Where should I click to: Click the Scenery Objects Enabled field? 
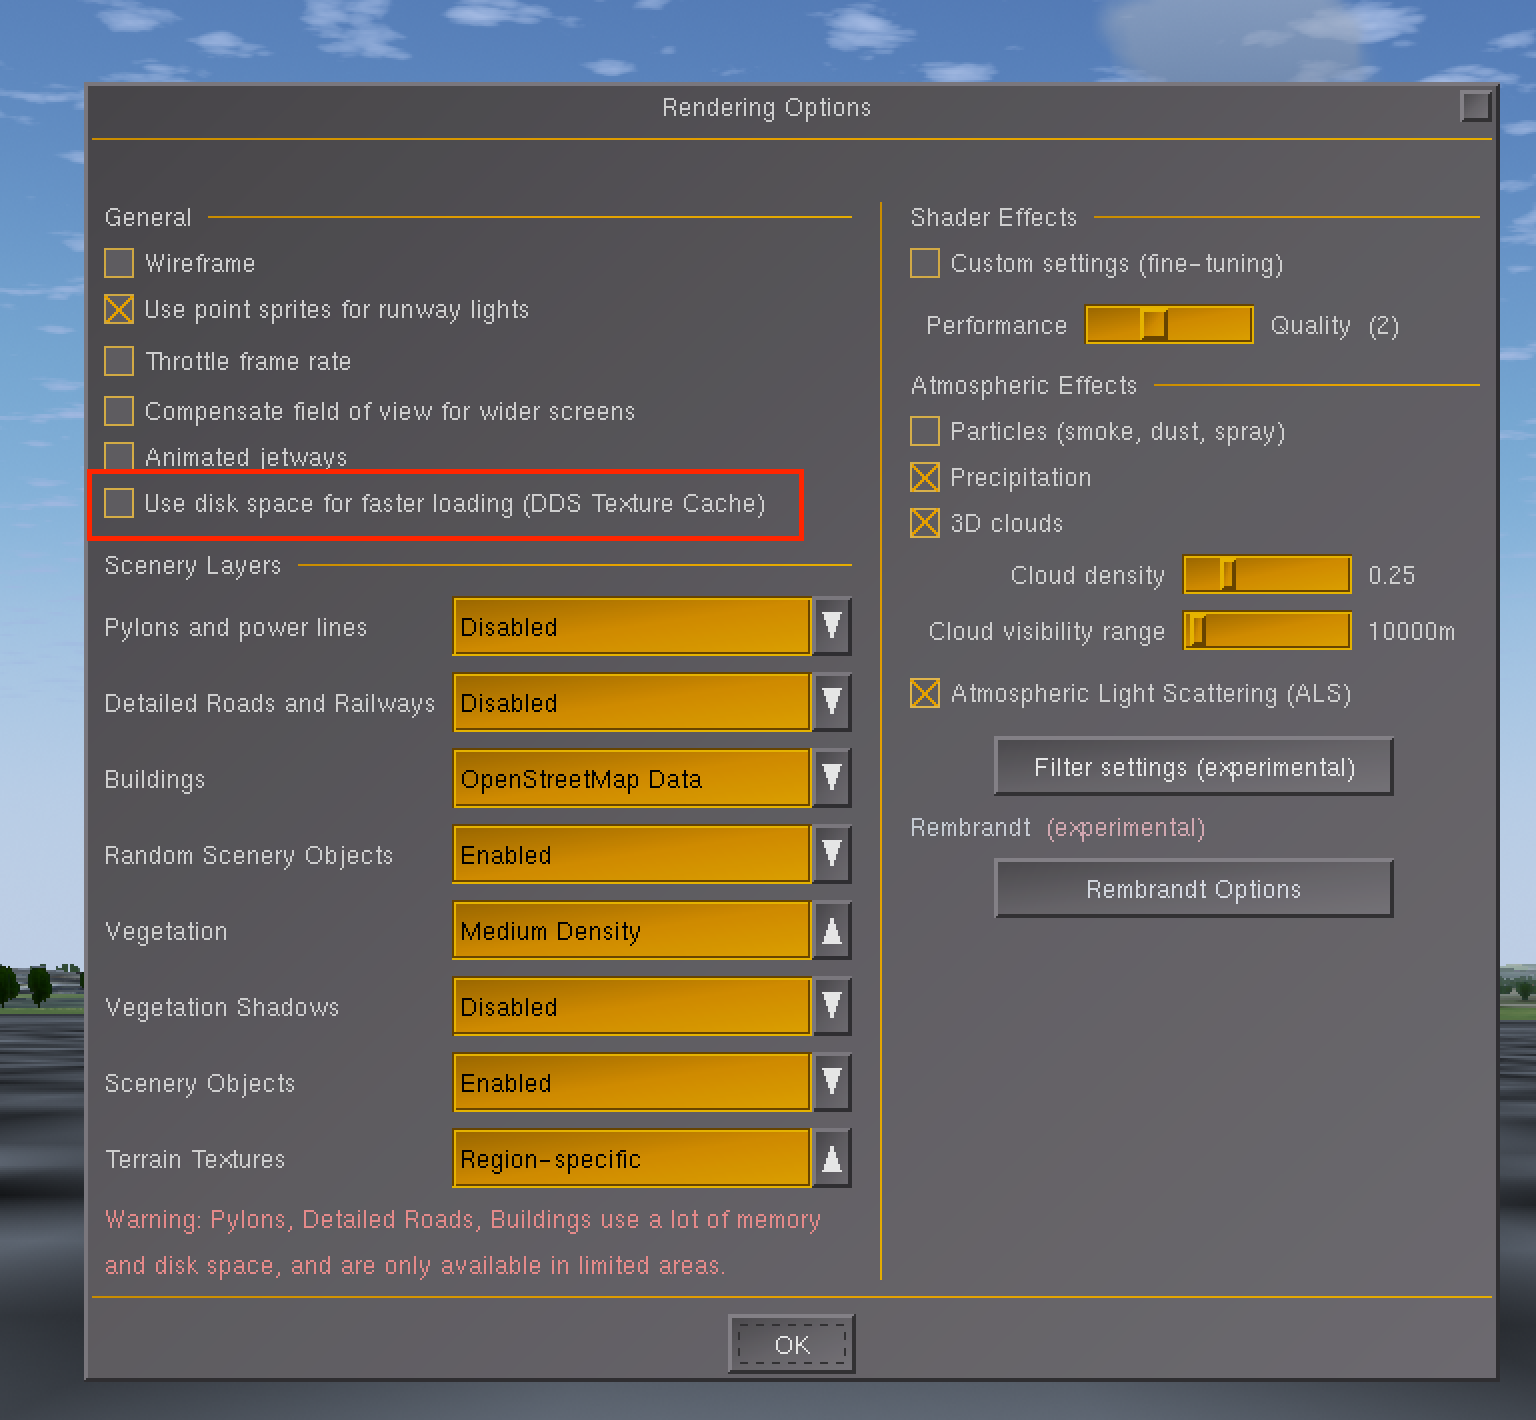(x=632, y=1083)
